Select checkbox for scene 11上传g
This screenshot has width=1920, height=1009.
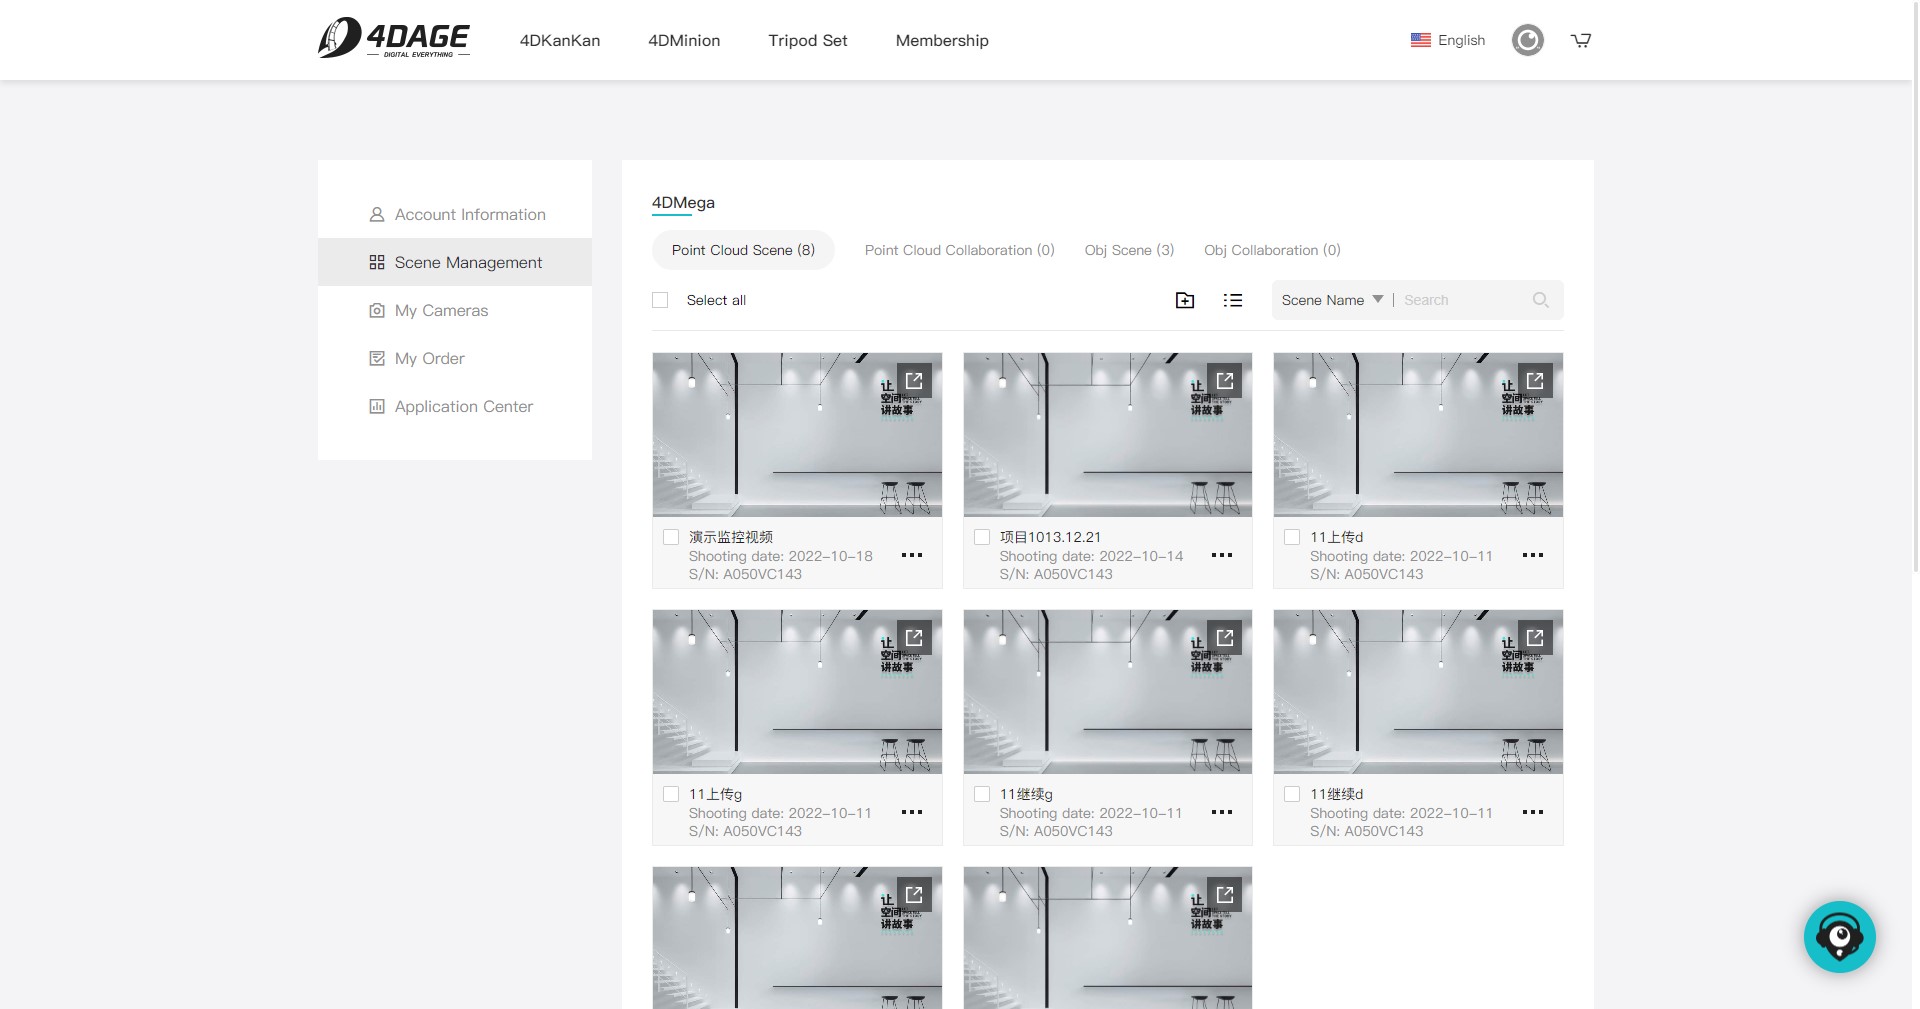pyautogui.click(x=671, y=794)
